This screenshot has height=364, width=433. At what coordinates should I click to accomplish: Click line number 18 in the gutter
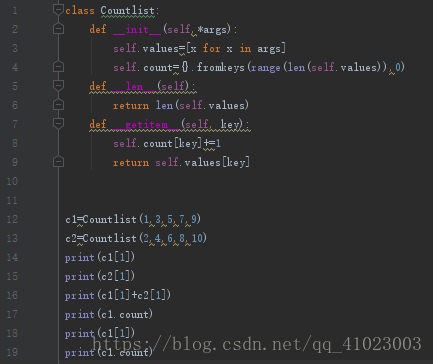(x=12, y=333)
